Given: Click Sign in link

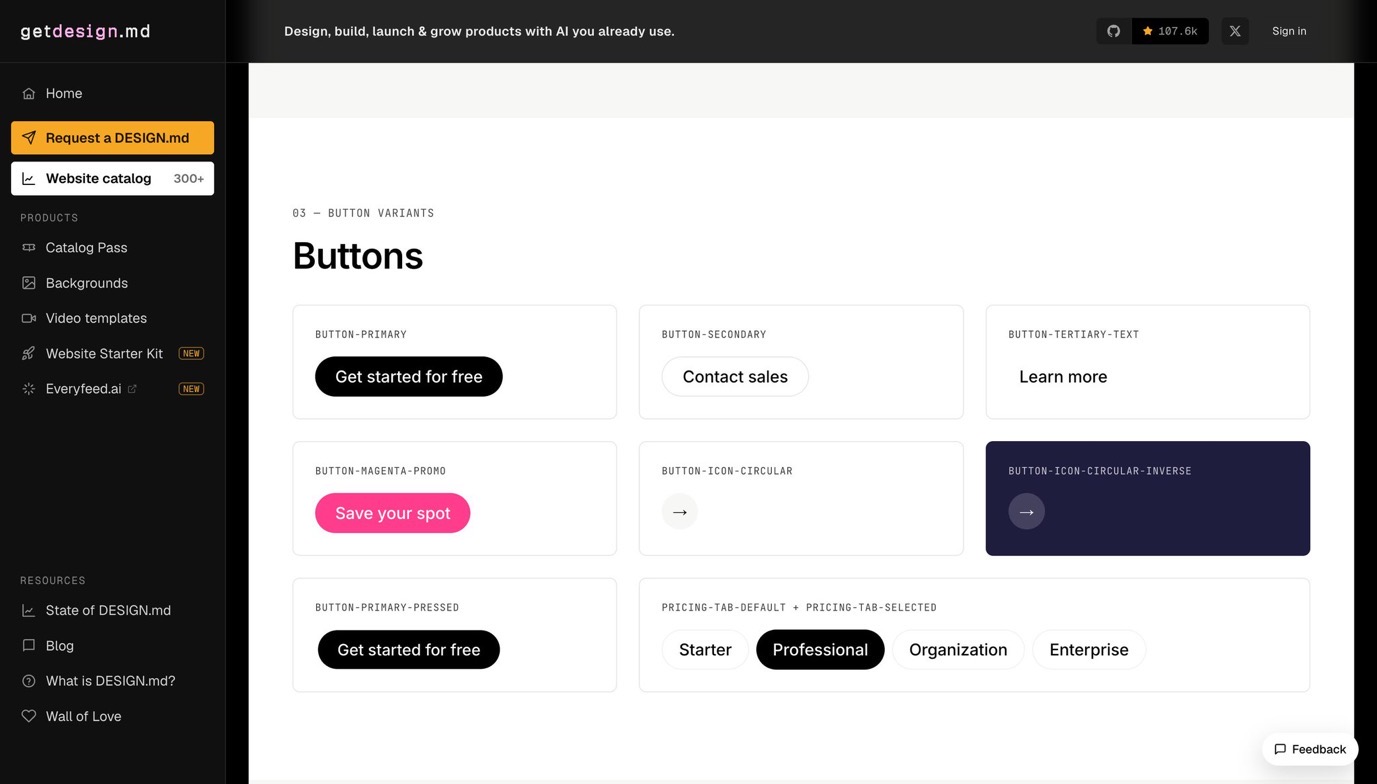Looking at the screenshot, I should pos(1289,31).
